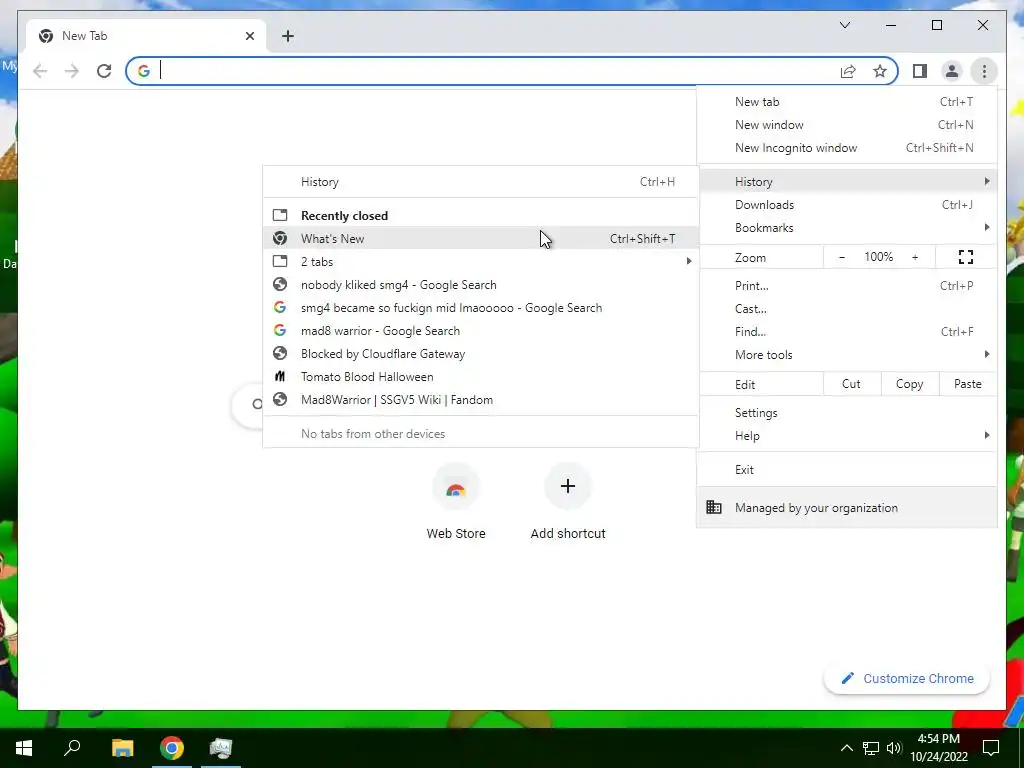Open the profile avatar icon

(952, 71)
